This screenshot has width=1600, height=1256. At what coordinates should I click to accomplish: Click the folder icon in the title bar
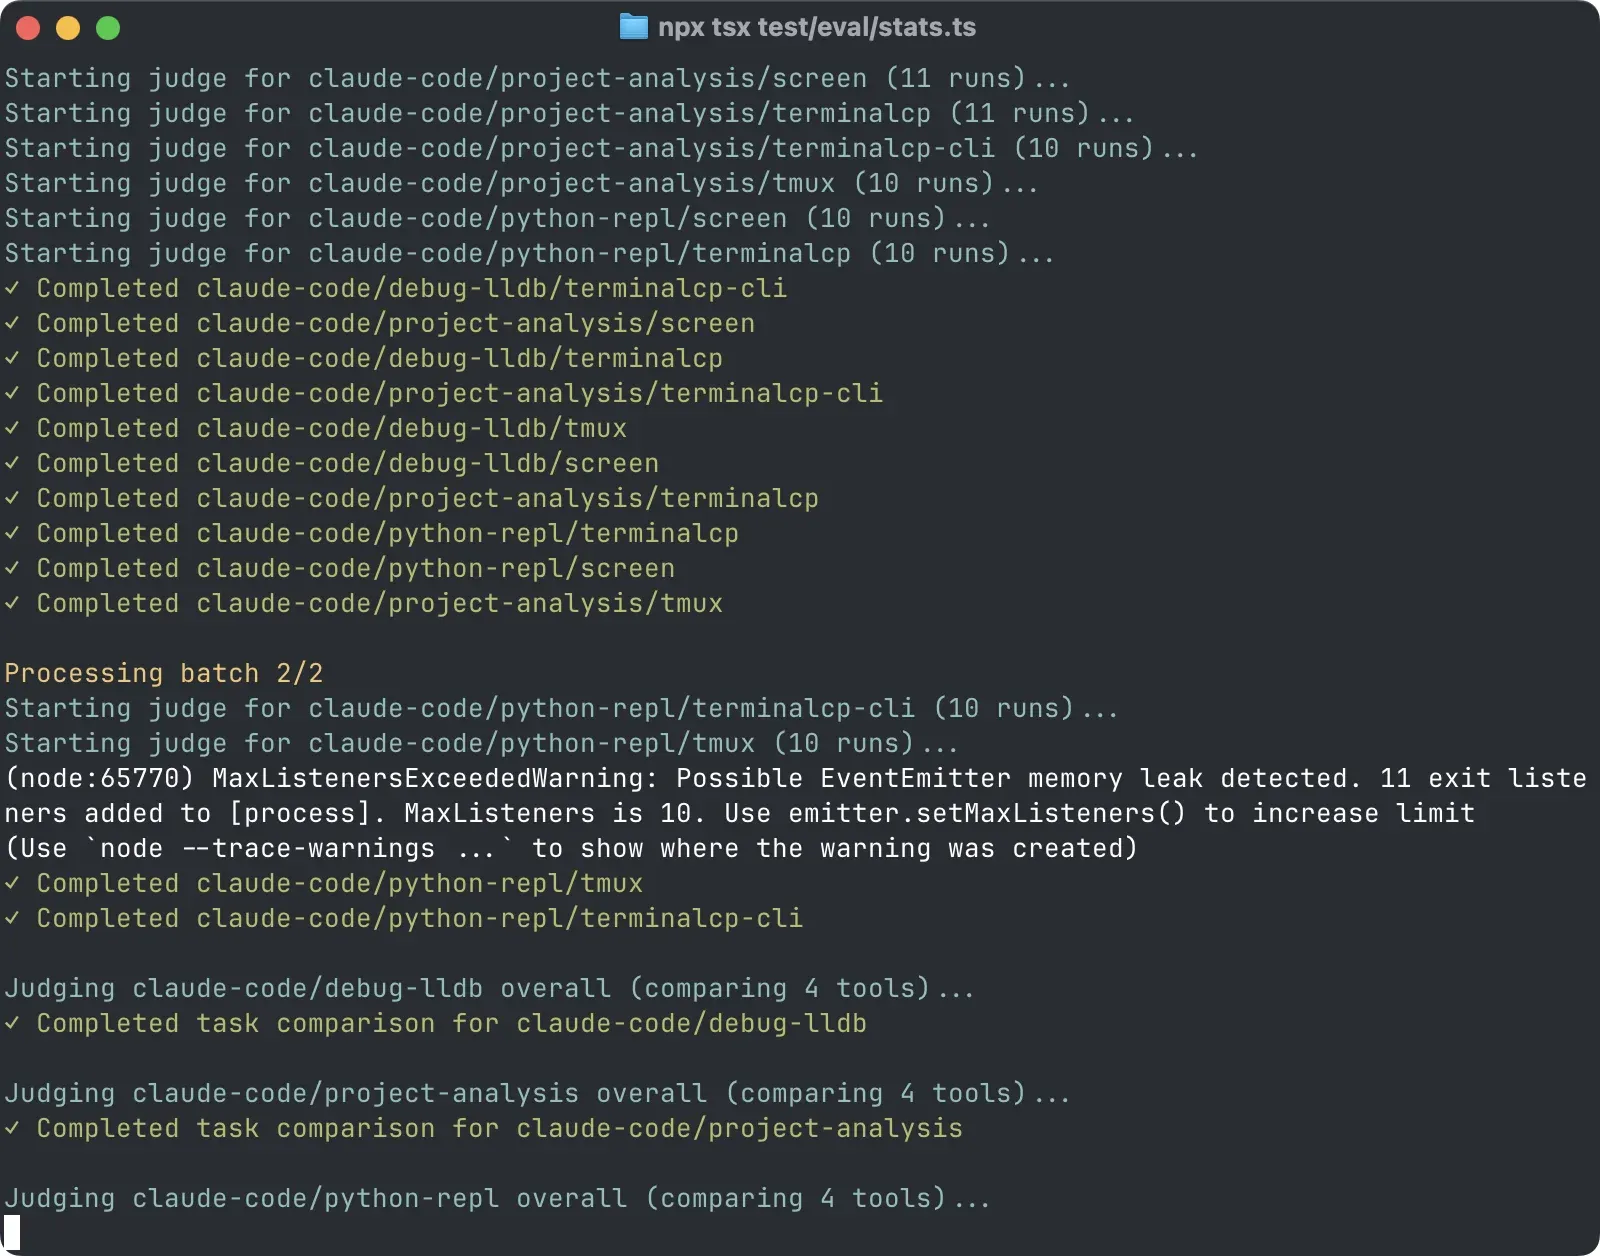click(x=633, y=27)
